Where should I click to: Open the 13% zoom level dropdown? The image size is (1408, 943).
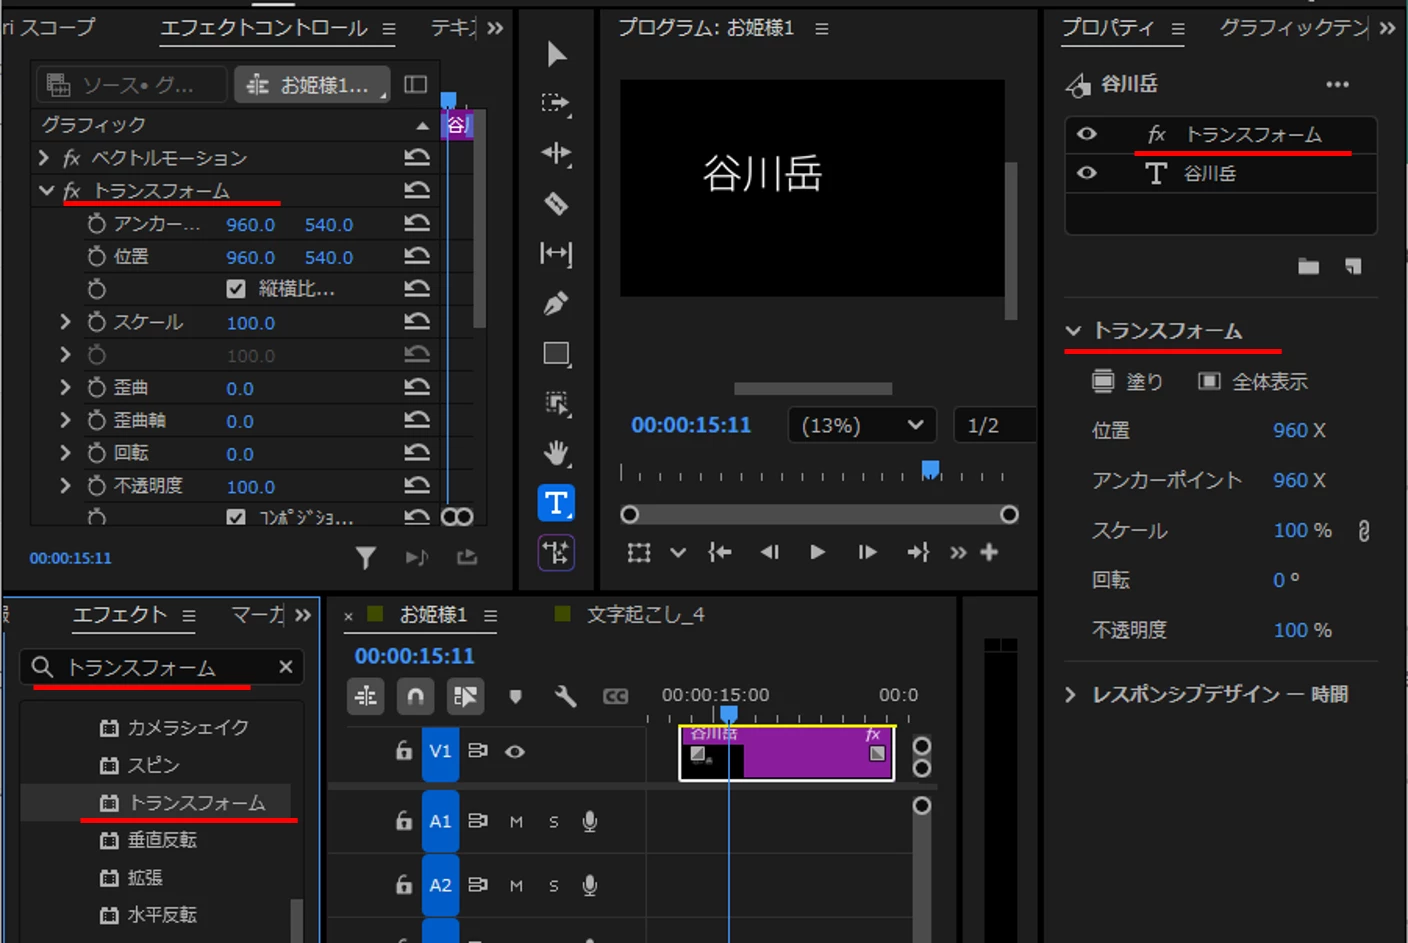[862, 426]
